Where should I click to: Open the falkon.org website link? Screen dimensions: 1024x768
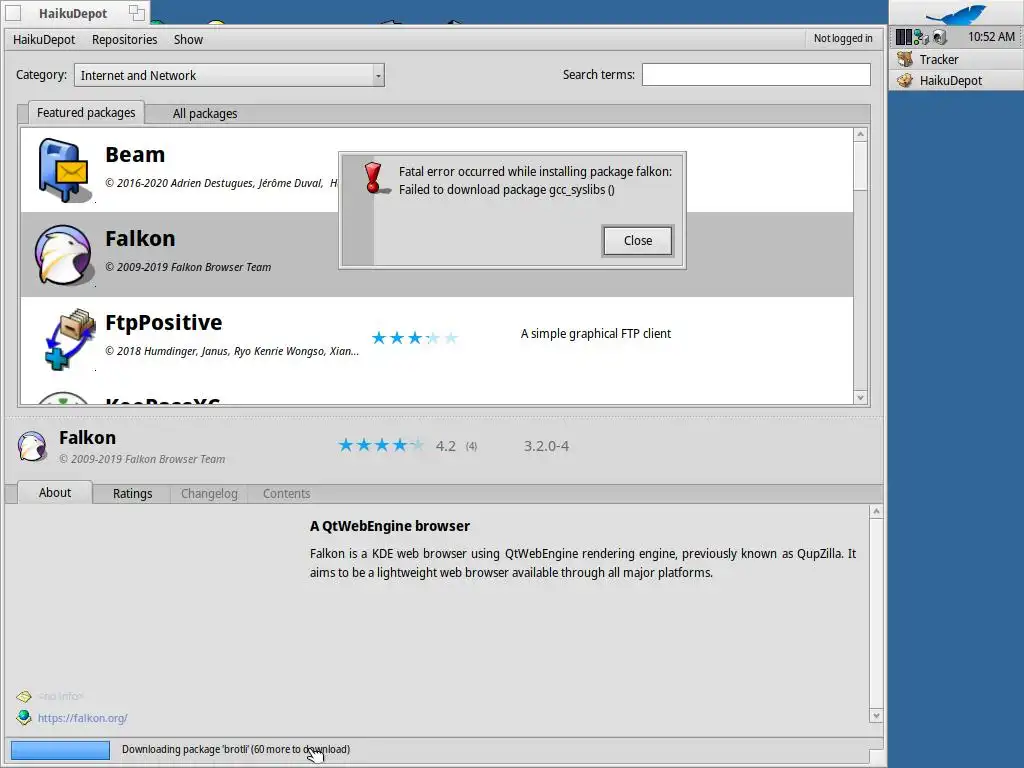(82, 718)
